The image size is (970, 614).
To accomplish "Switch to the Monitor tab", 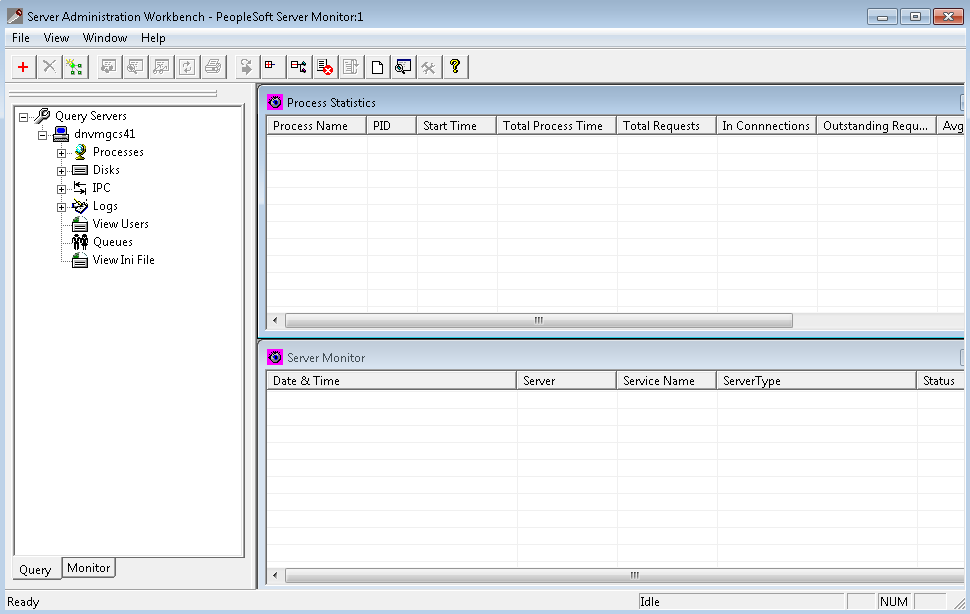I will [88, 568].
